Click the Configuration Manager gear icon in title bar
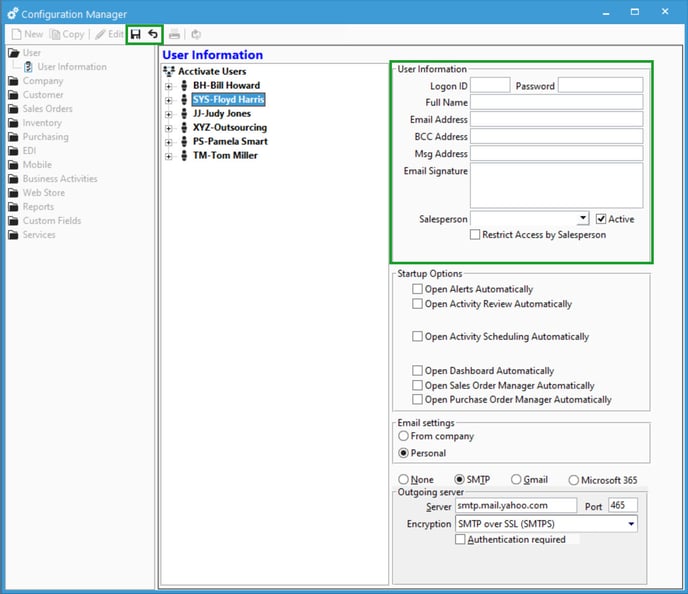Image resolution: width=688 pixels, height=594 pixels. (x=13, y=14)
